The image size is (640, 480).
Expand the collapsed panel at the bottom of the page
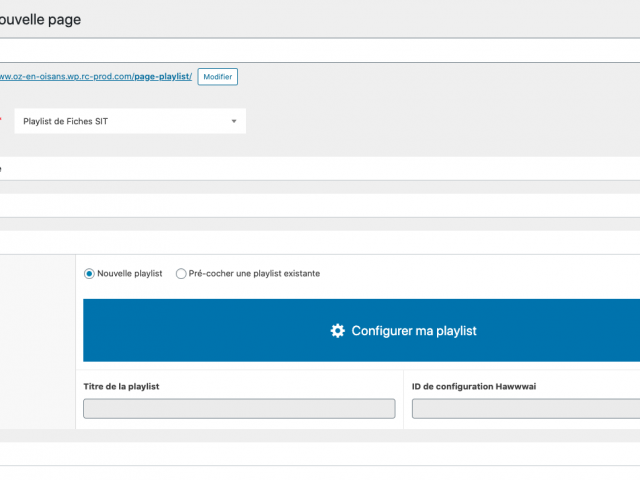[x=320, y=454]
